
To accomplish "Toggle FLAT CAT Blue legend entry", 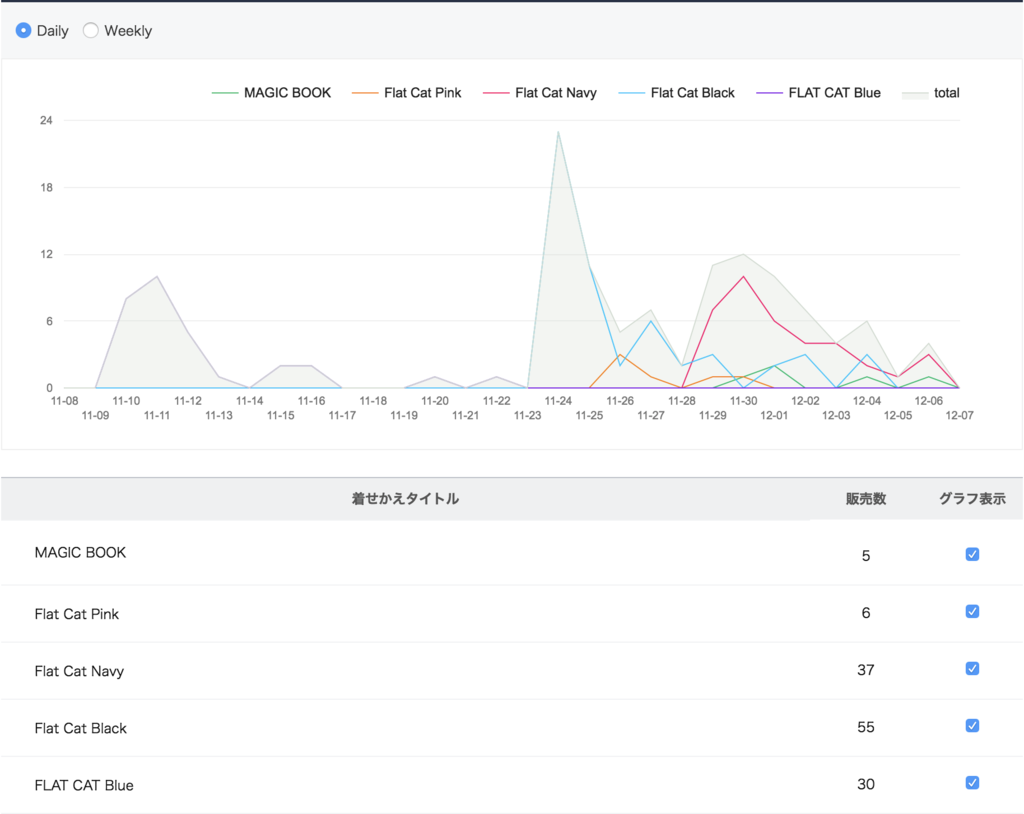I will (x=818, y=93).
